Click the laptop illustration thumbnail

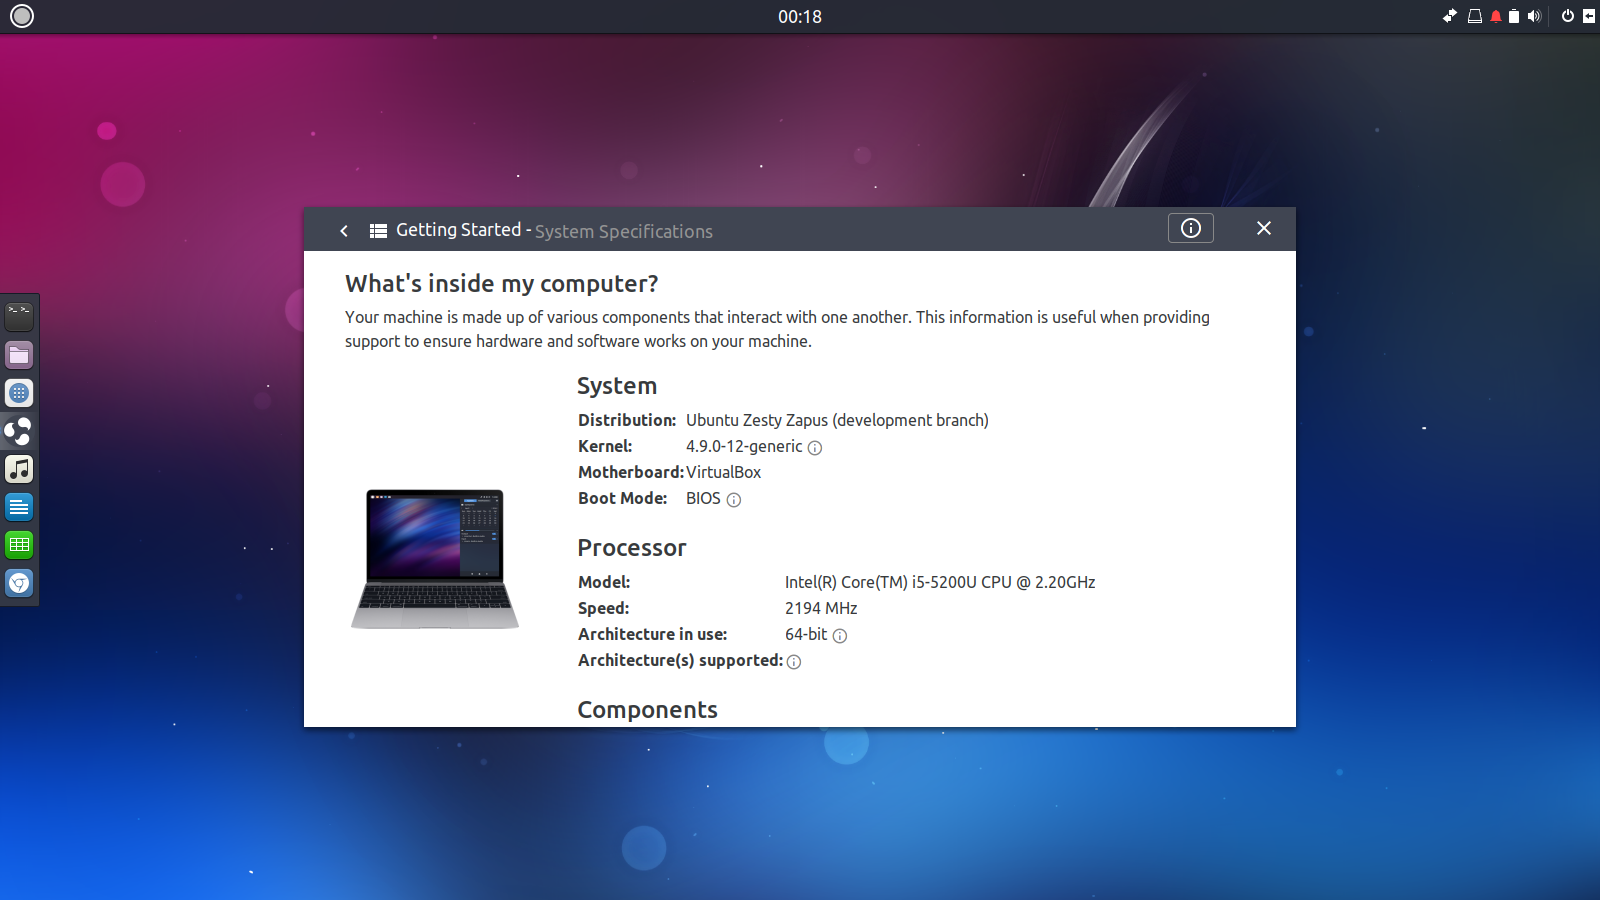(435, 559)
